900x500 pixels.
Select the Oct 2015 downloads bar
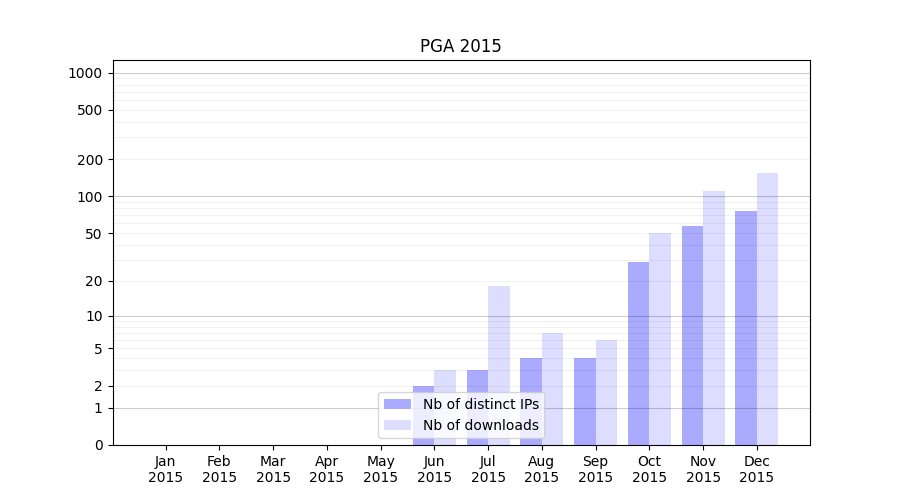660,338
